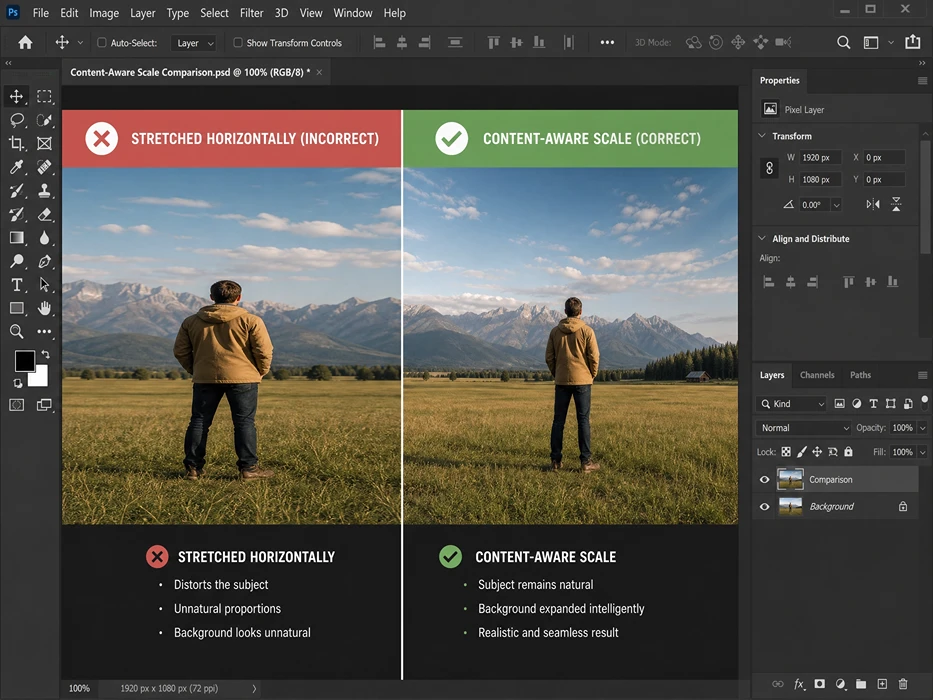Click the black foreground color swatch
Screen dimensions: 933x700
coord(24,360)
